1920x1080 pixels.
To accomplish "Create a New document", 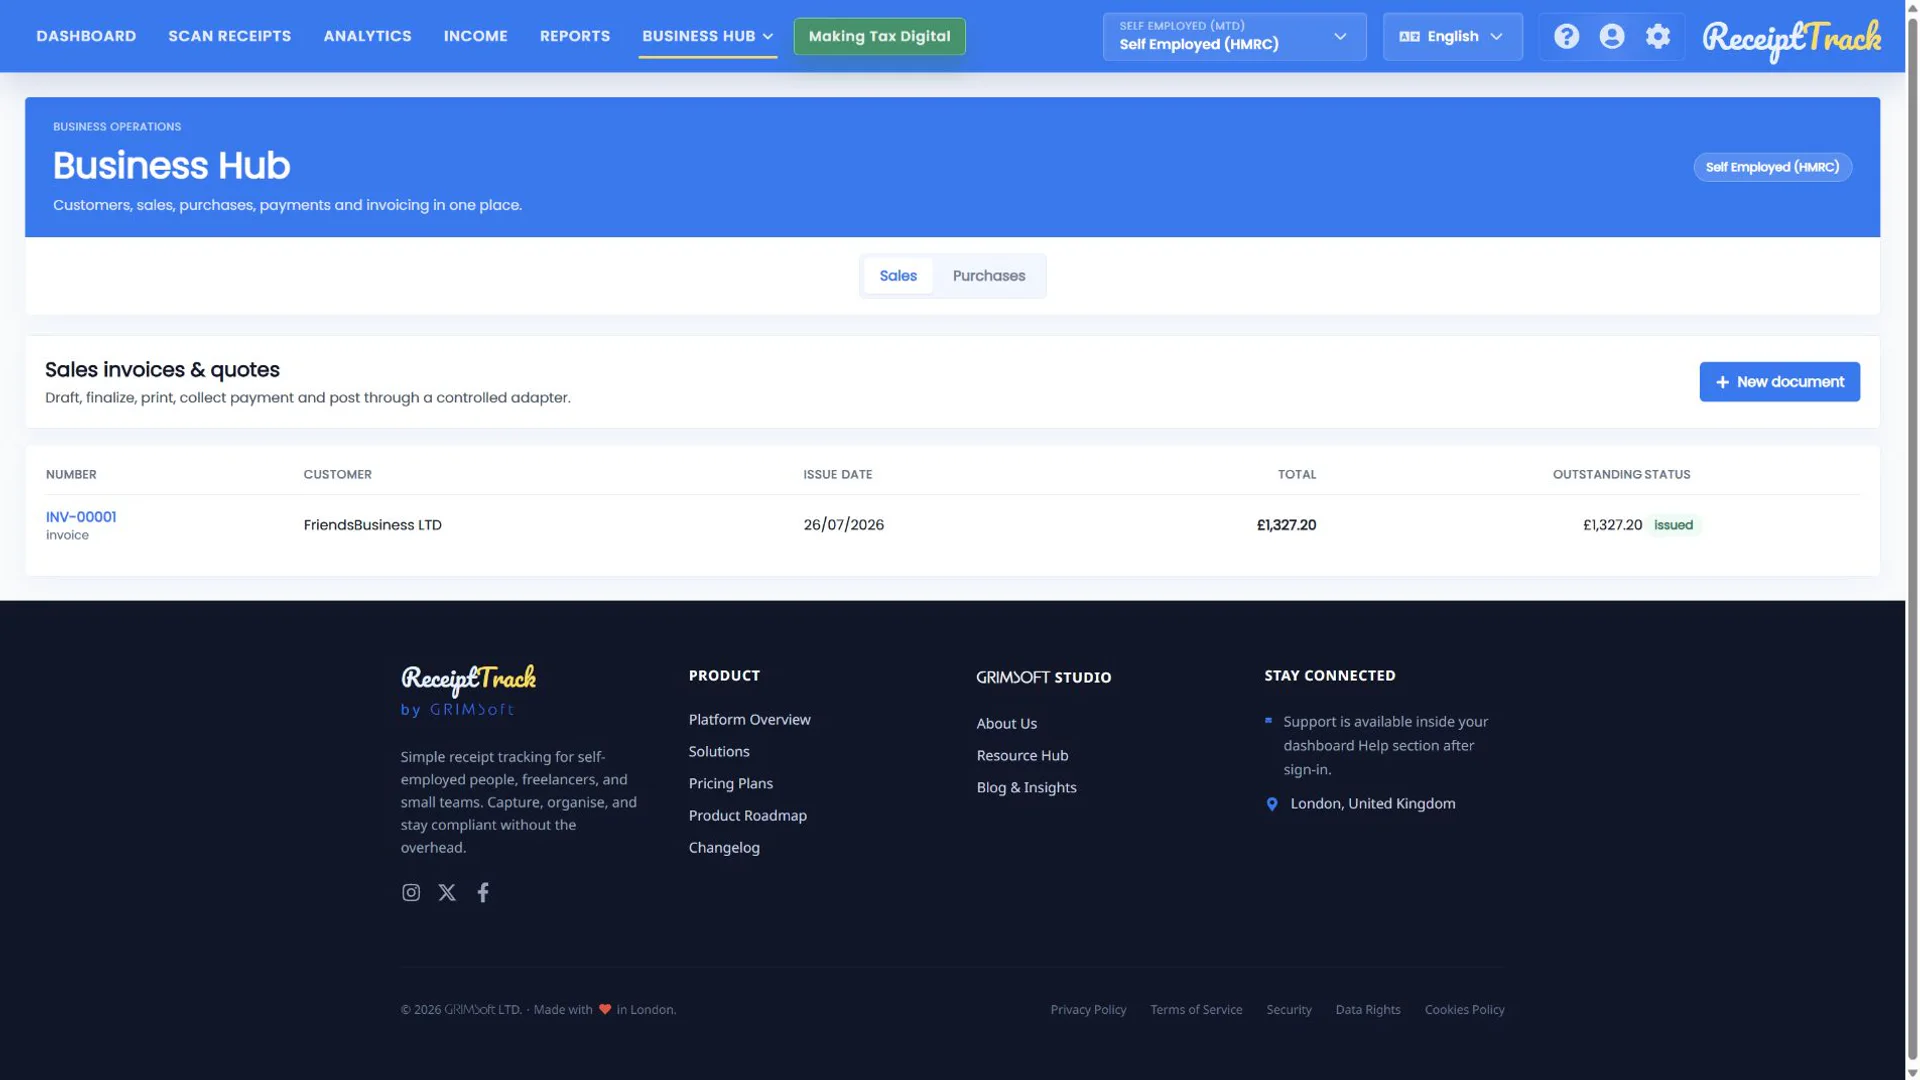I will pyautogui.click(x=1779, y=382).
